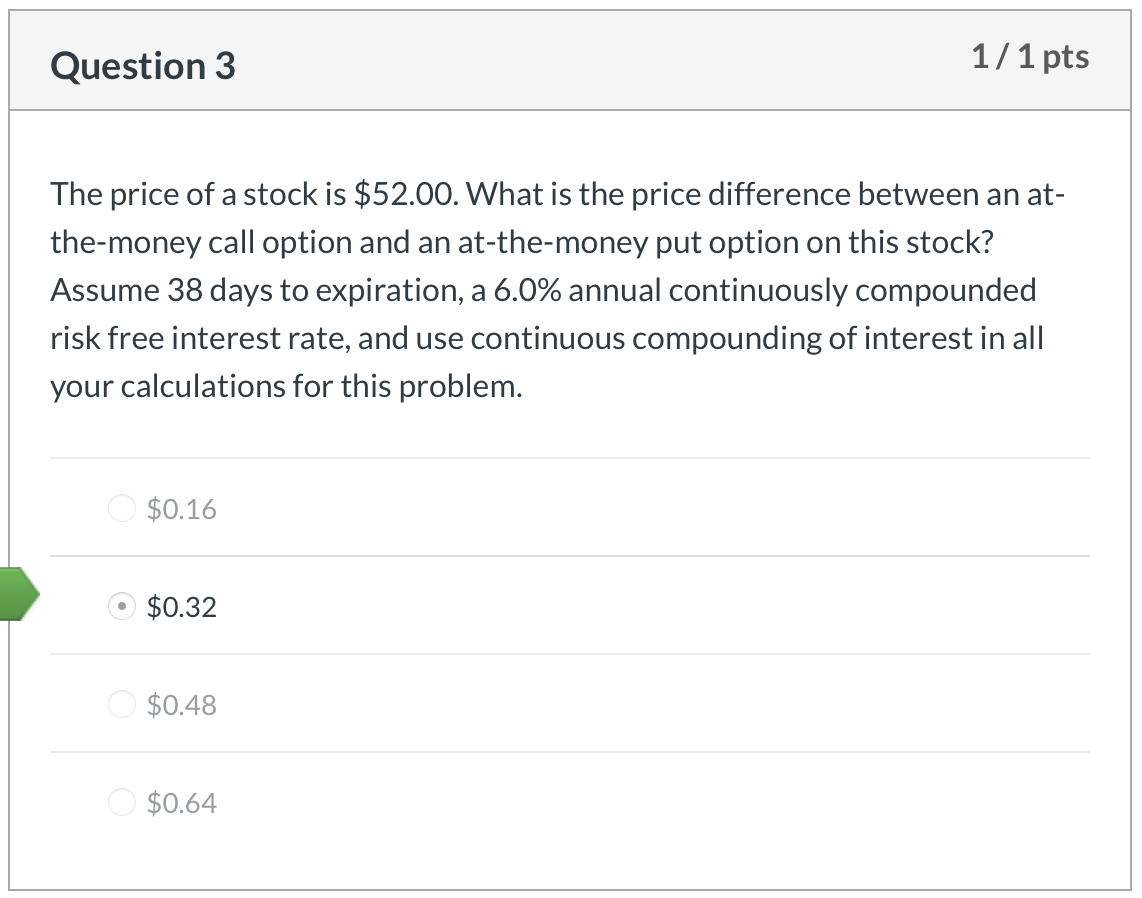
Task: Click the empty radio circle beside $0.16
Action: (x=121, y=508)
